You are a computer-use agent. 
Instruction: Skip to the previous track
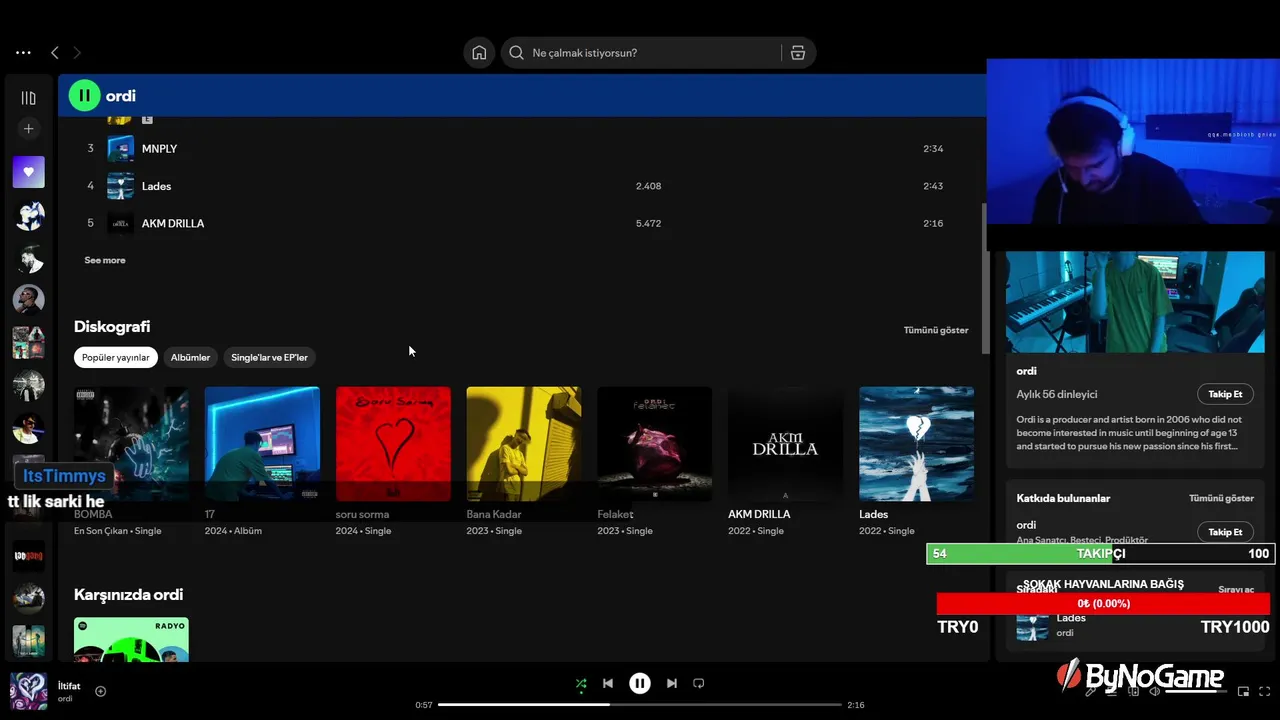(x=608, y=684)
